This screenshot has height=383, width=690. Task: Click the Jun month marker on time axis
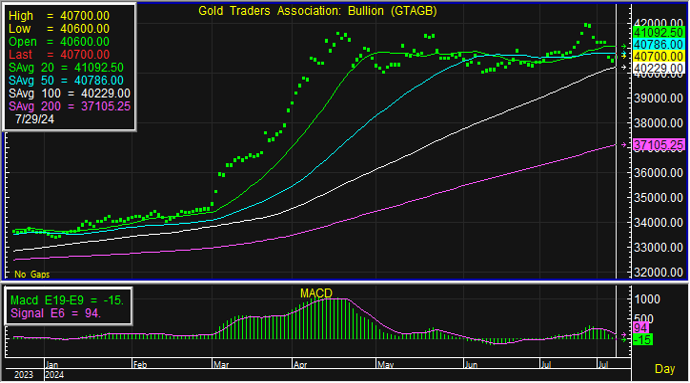pos(471,365)
